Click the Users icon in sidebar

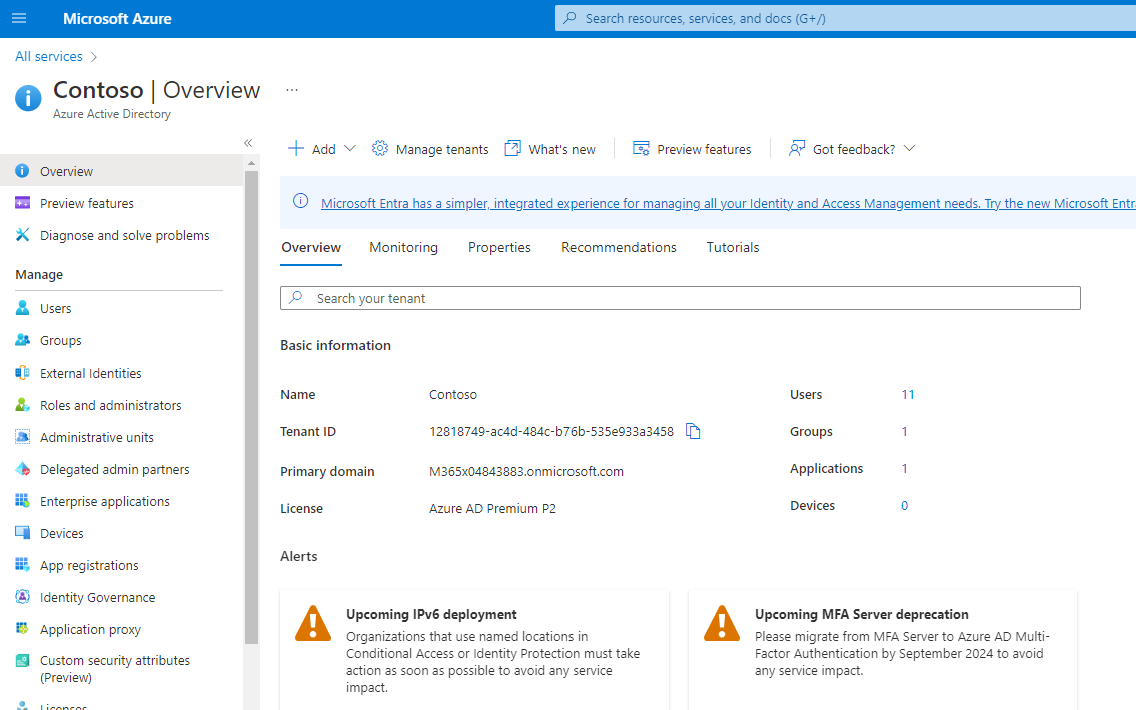pyautogui.click(x=22, y=309)
